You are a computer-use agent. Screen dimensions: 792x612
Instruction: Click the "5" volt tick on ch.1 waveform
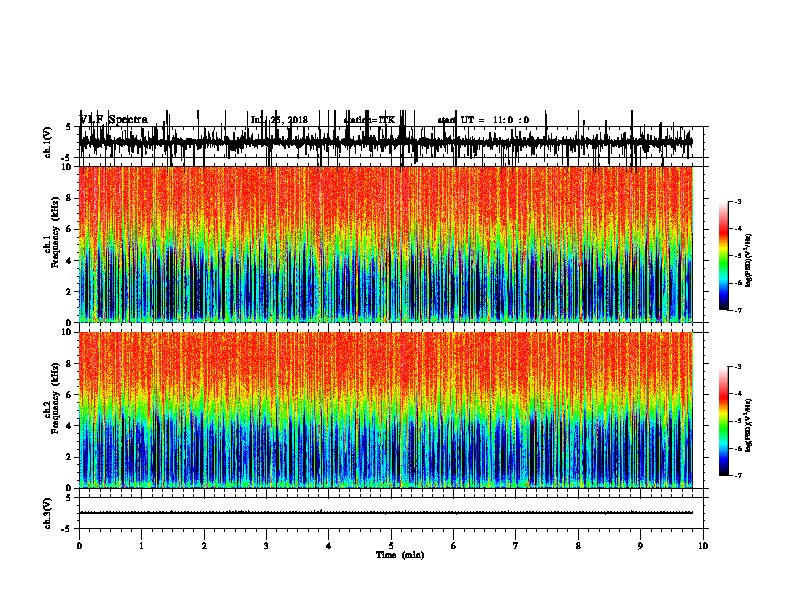tap(68, 127)
